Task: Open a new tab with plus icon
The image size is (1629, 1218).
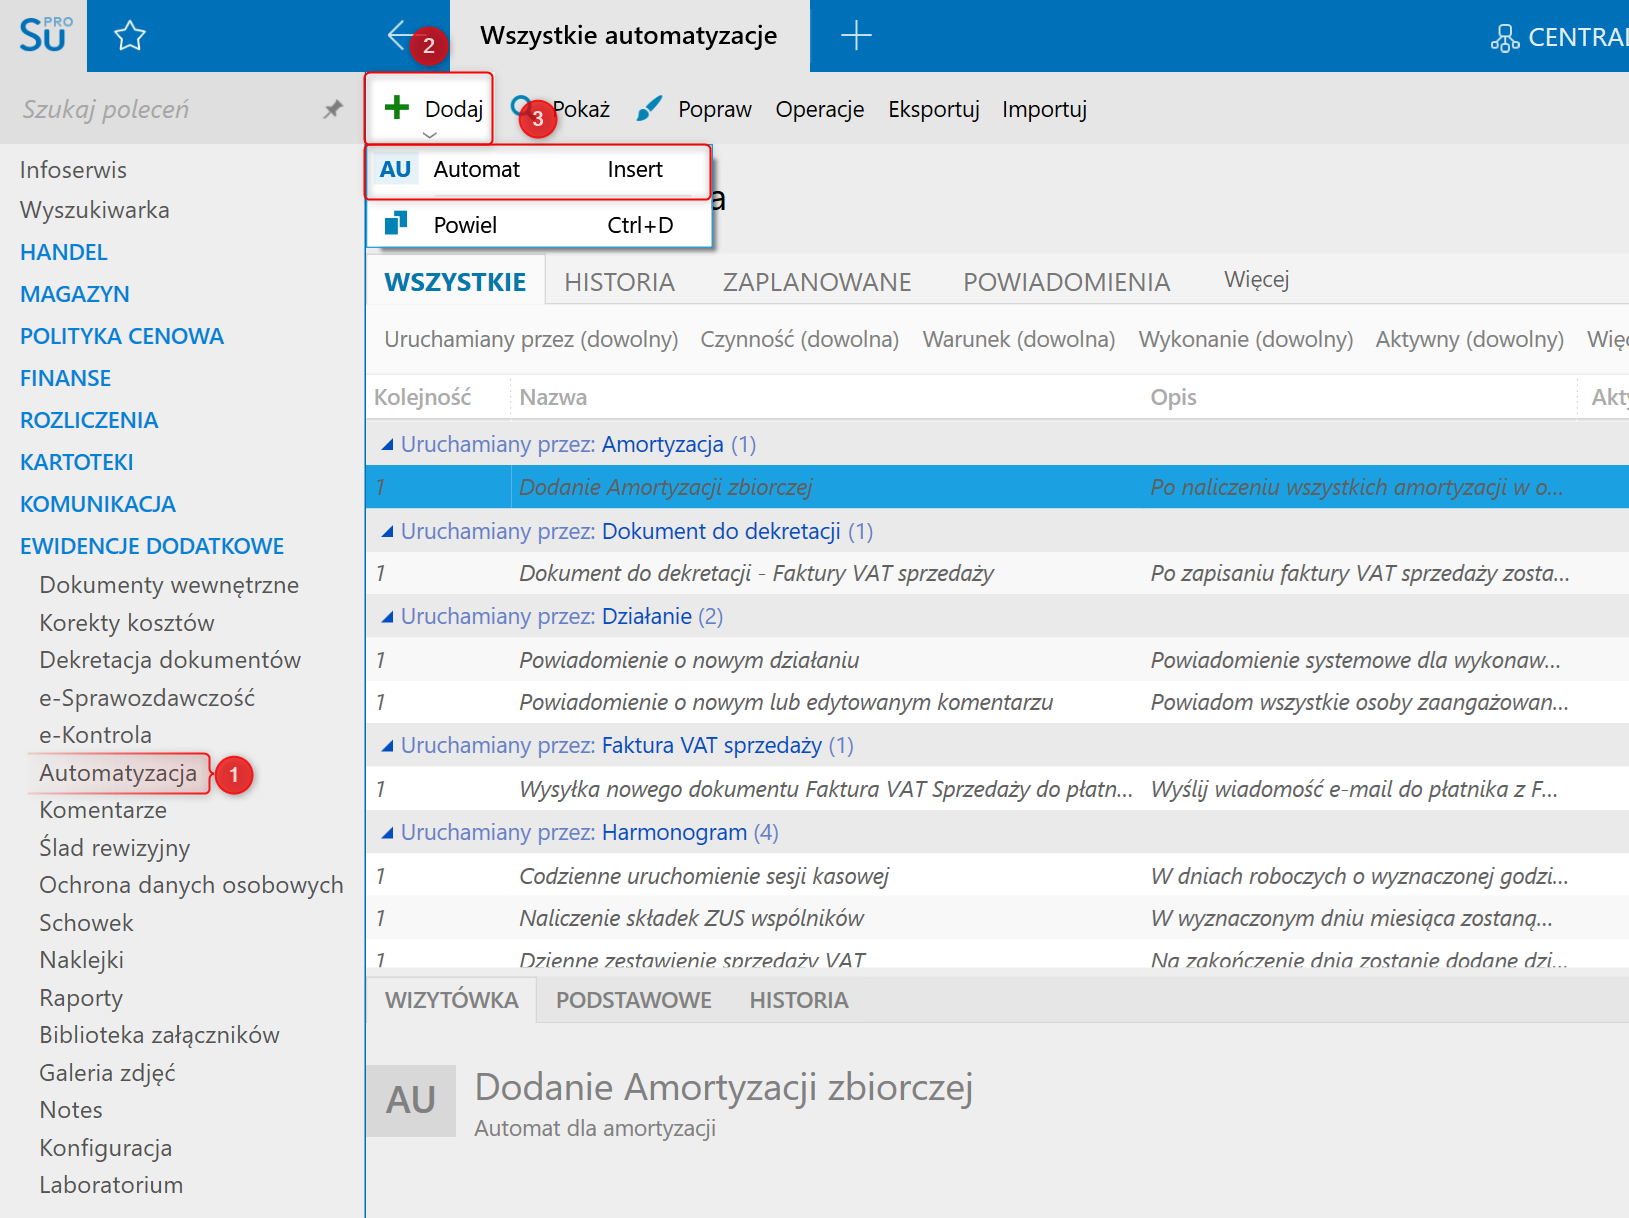Action: [856, 36]
